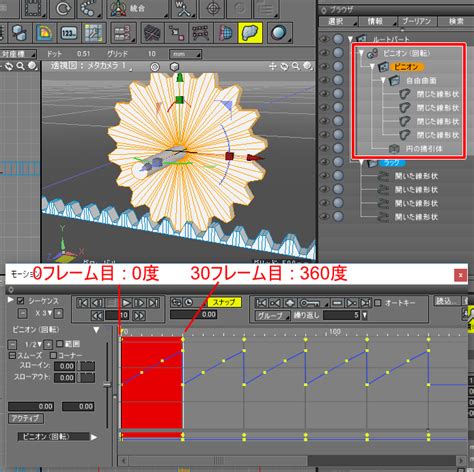Click the アクティブ button
The width and height of the screenshot is (474, 472).
click(25, 418)
